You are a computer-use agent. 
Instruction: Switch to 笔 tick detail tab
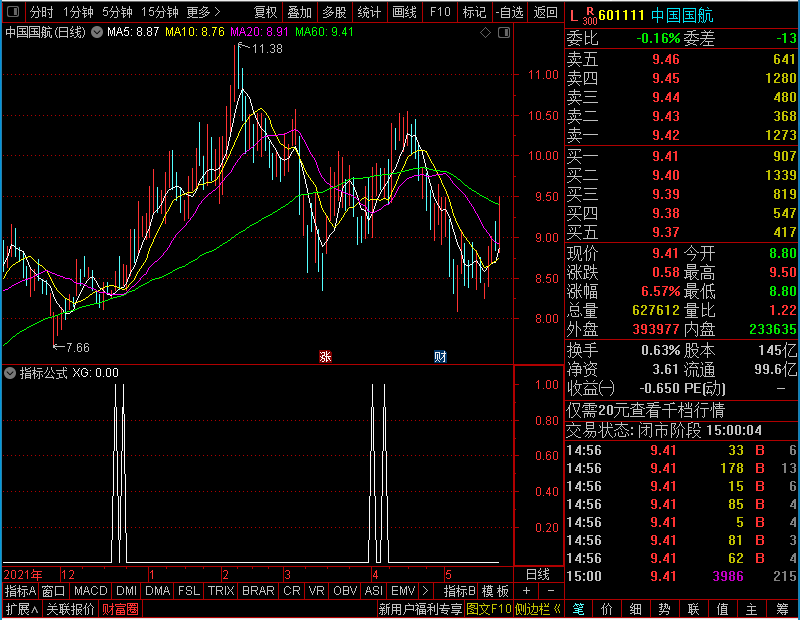(578, 609)
